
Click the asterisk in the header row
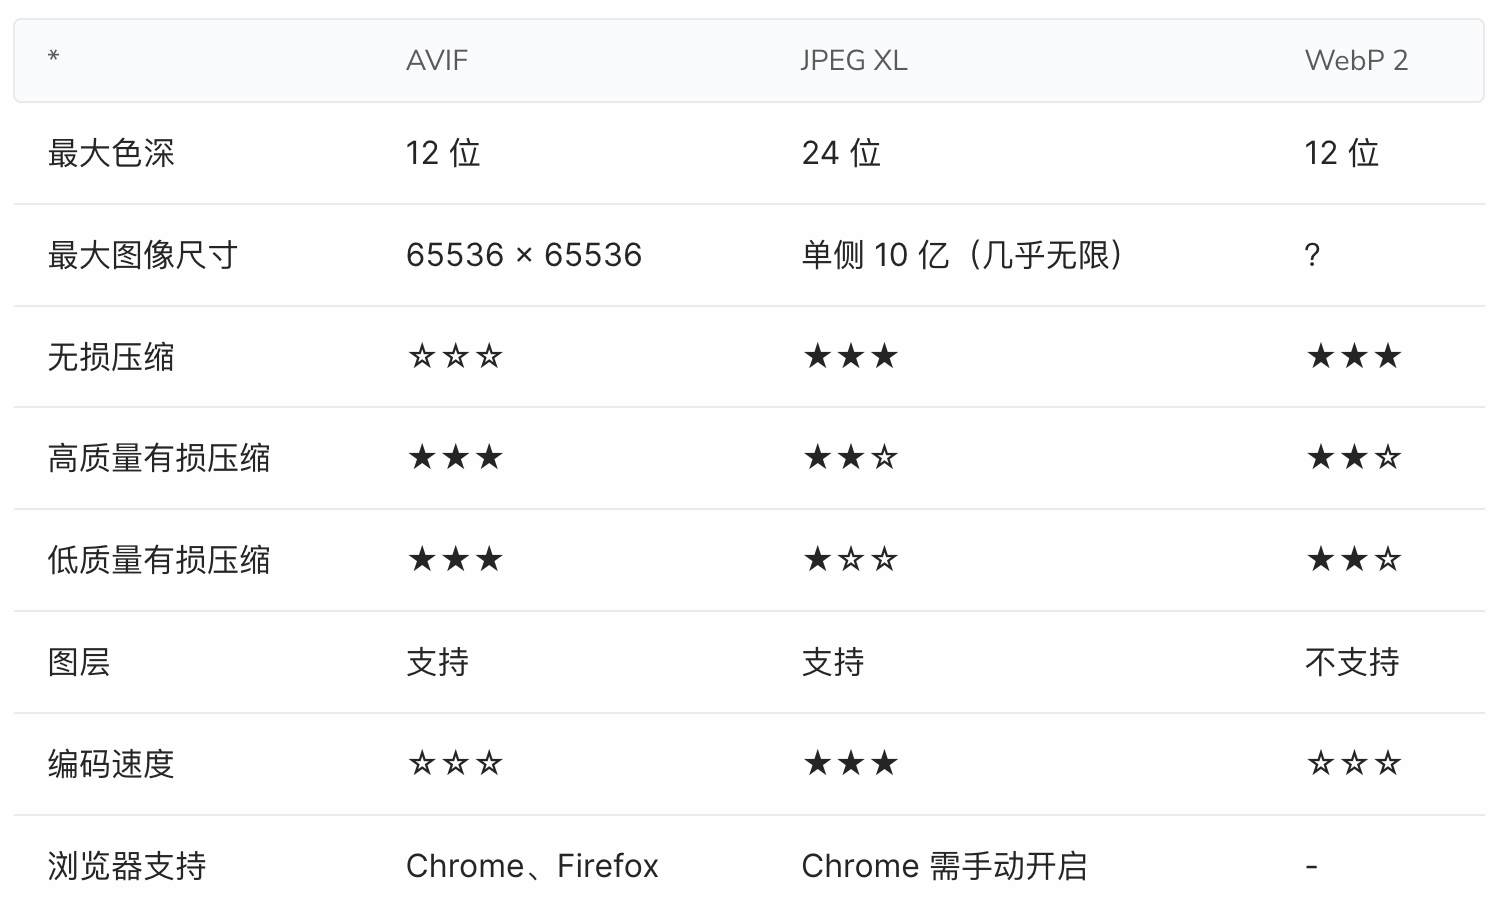[54, 58]
